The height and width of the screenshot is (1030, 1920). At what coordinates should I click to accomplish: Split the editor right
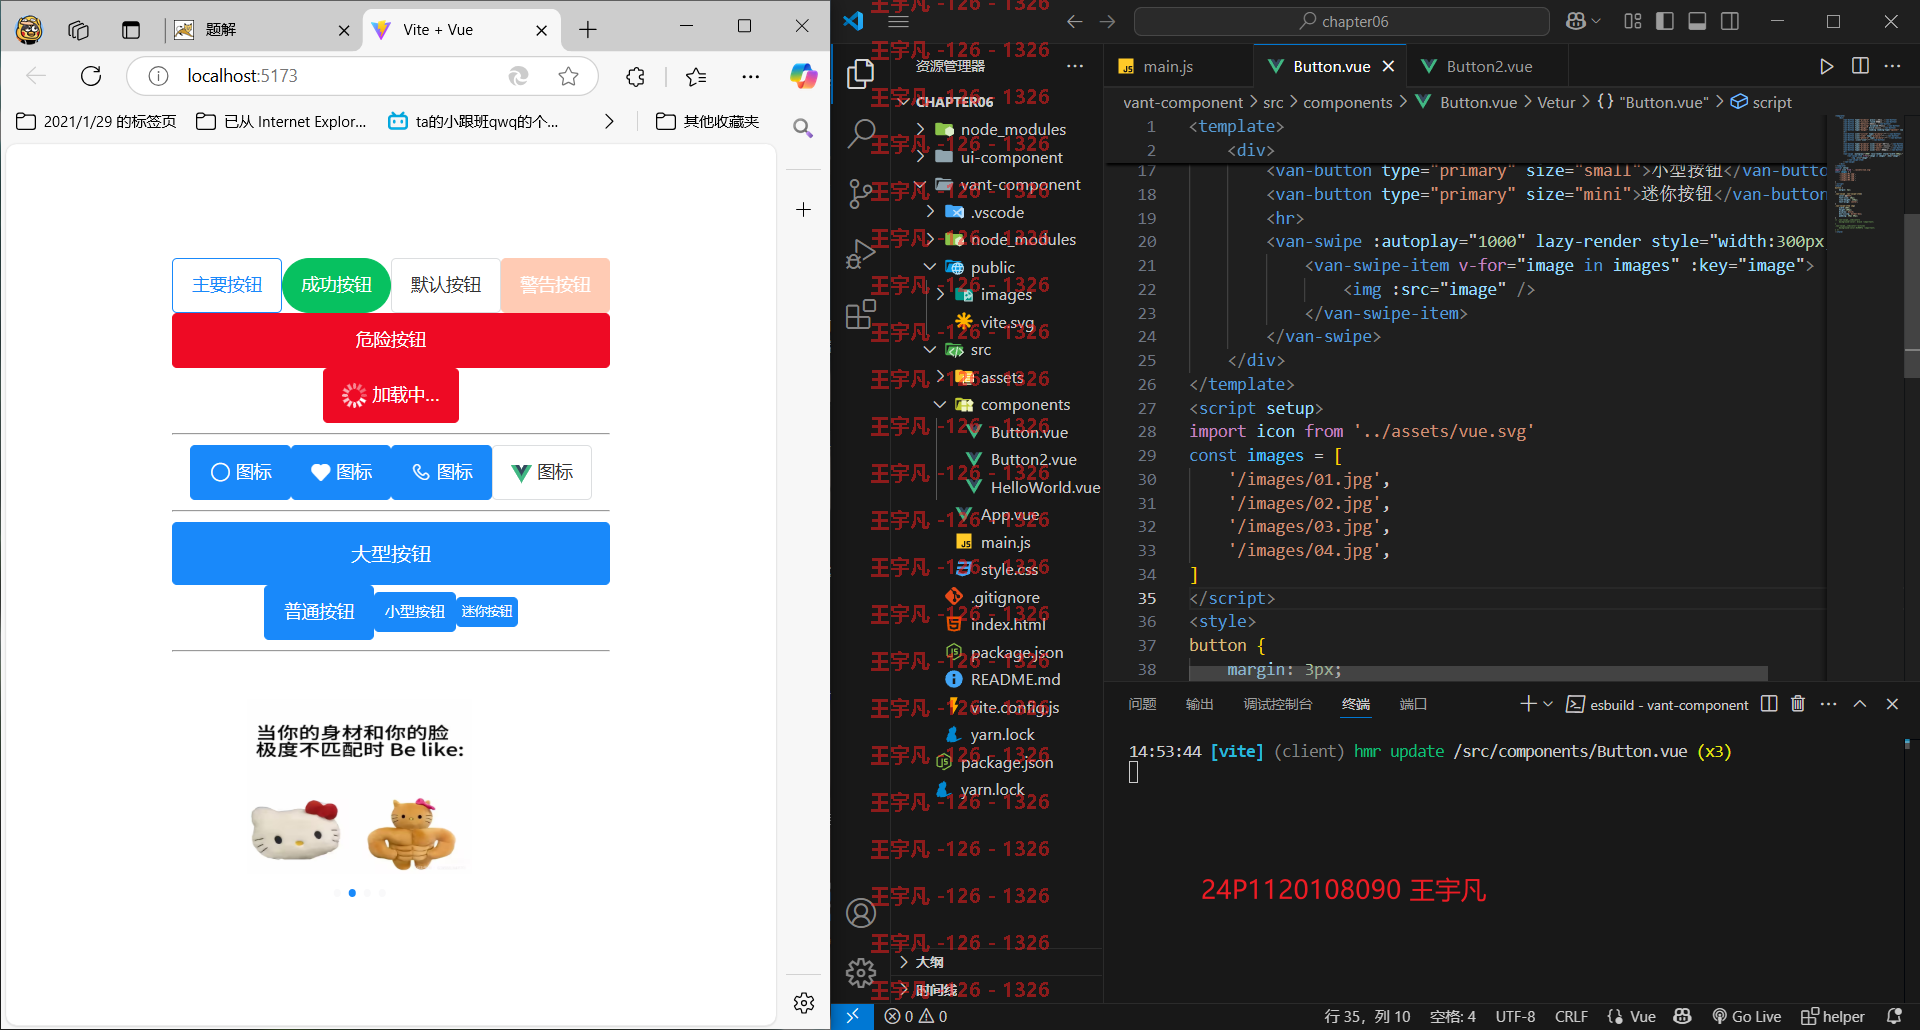(x=1860, y=66)
